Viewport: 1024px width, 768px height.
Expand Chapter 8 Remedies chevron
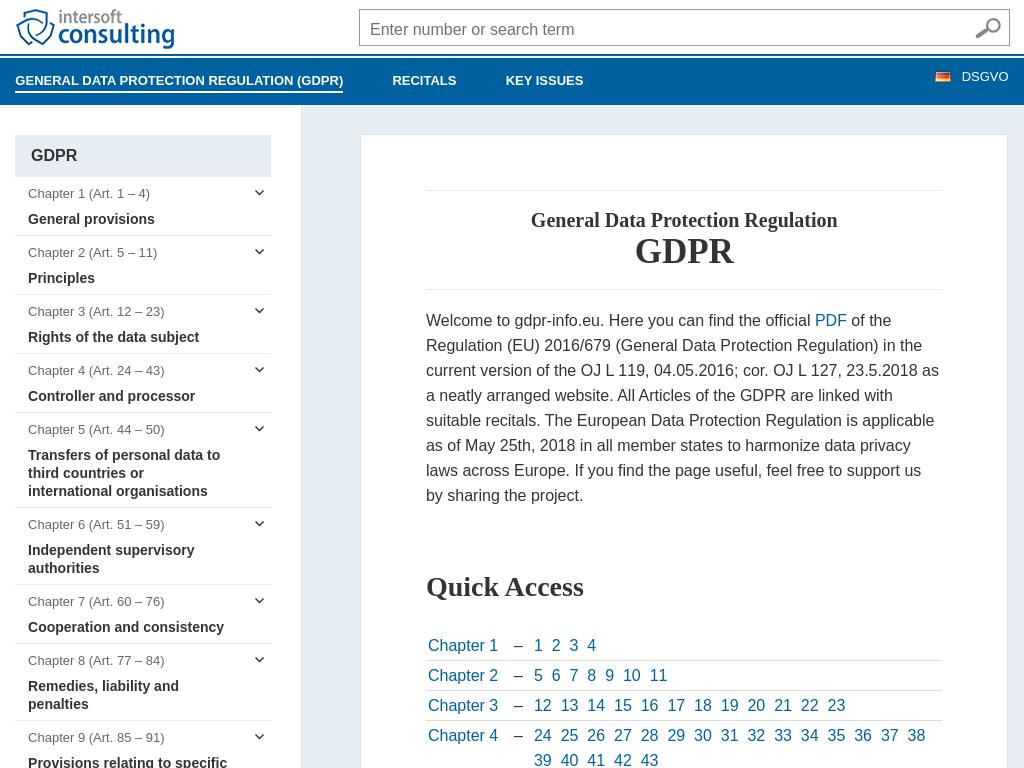[259, 660]
